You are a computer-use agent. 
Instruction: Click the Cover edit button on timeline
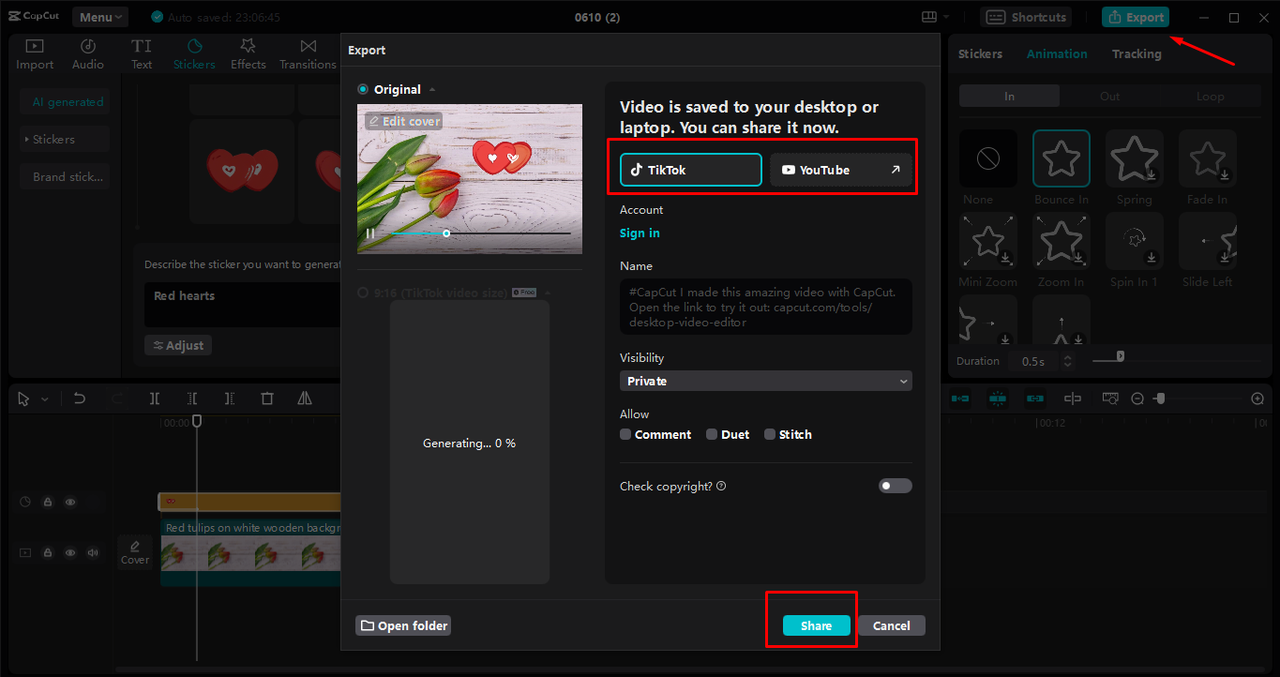tap(135, 551)
